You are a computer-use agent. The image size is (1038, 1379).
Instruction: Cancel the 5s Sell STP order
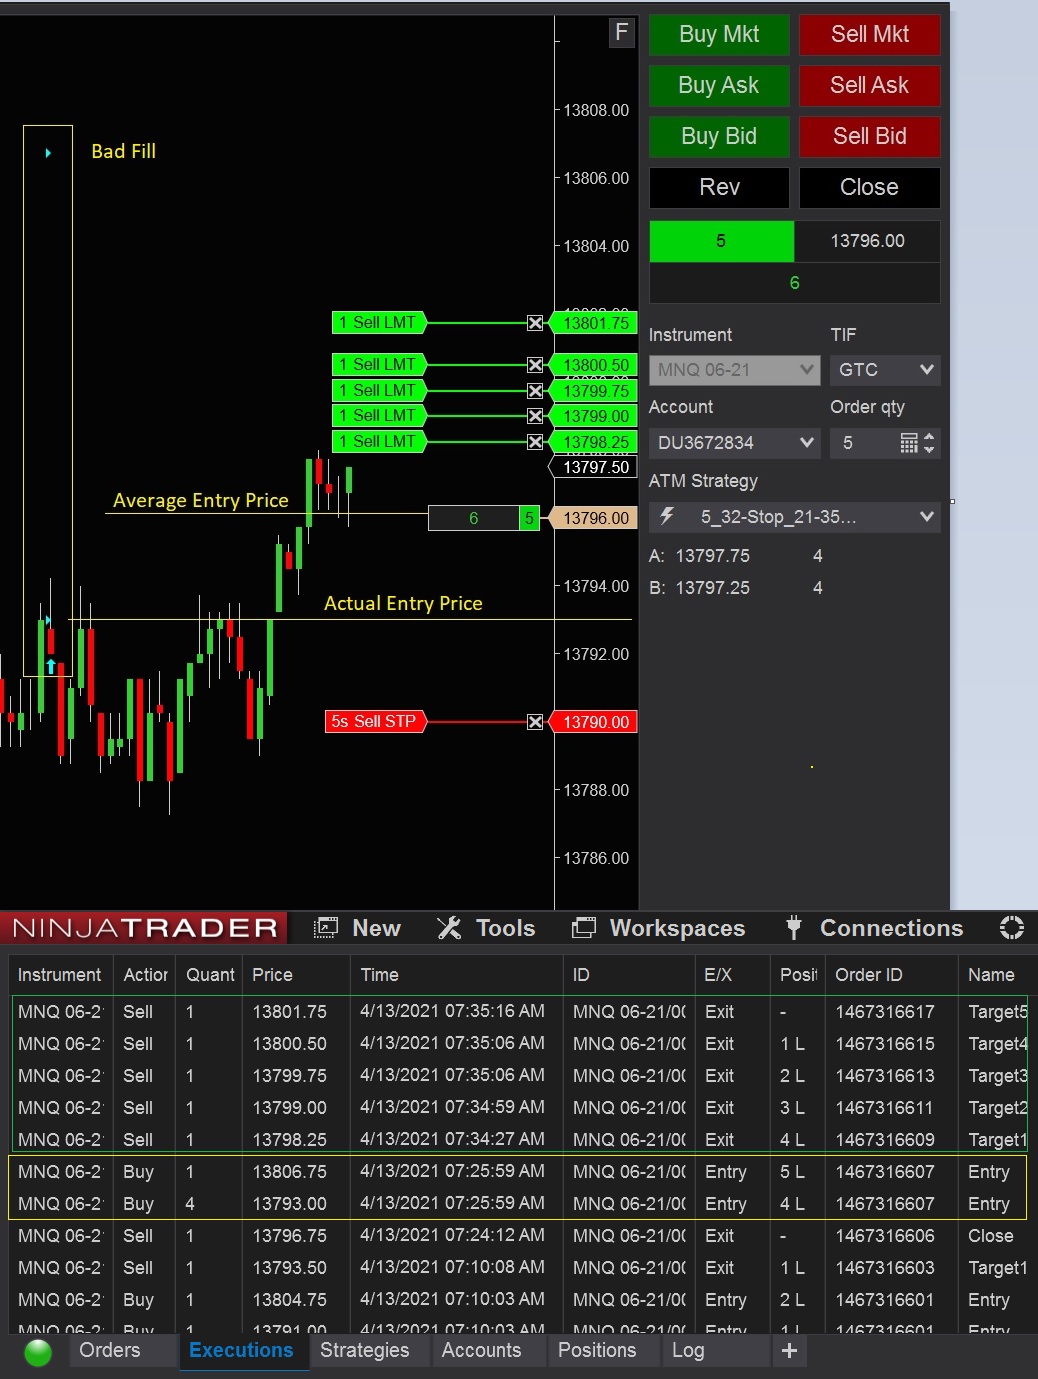535,722
